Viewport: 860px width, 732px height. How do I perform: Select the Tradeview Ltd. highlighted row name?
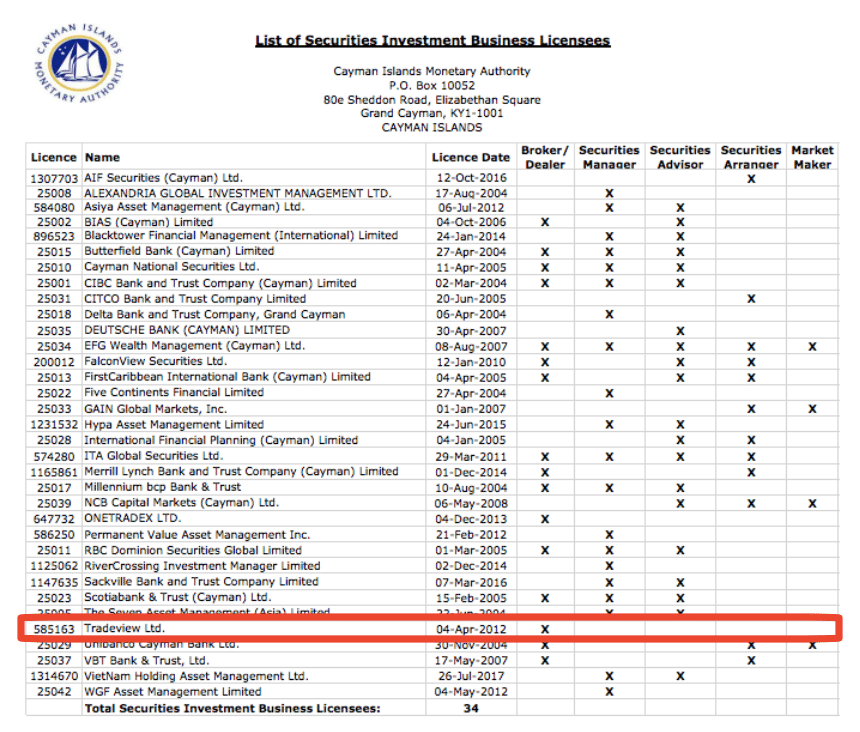point(125,628)
